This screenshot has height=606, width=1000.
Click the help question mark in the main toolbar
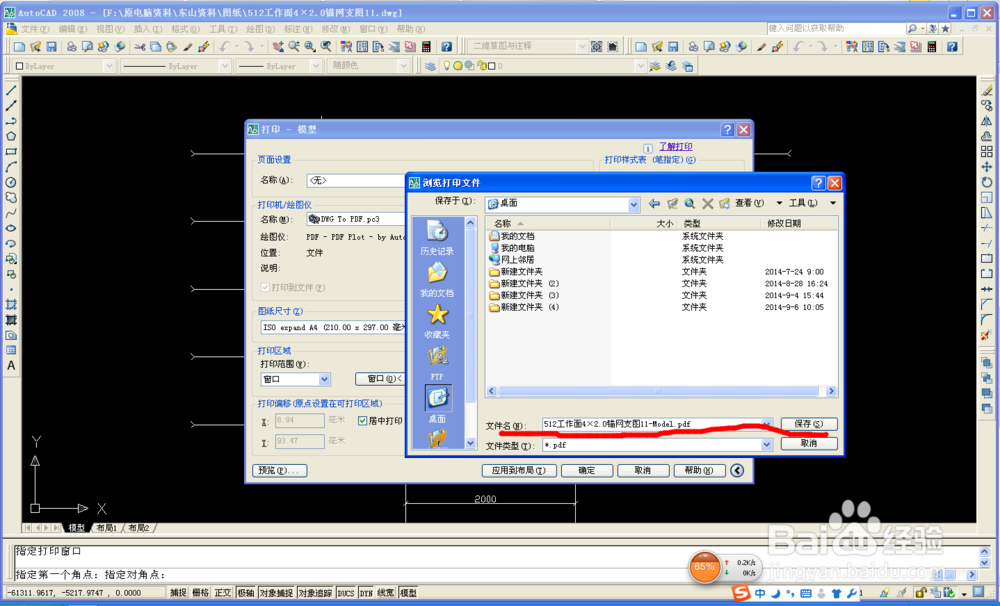pyautogui.click(x=446, y=47)
